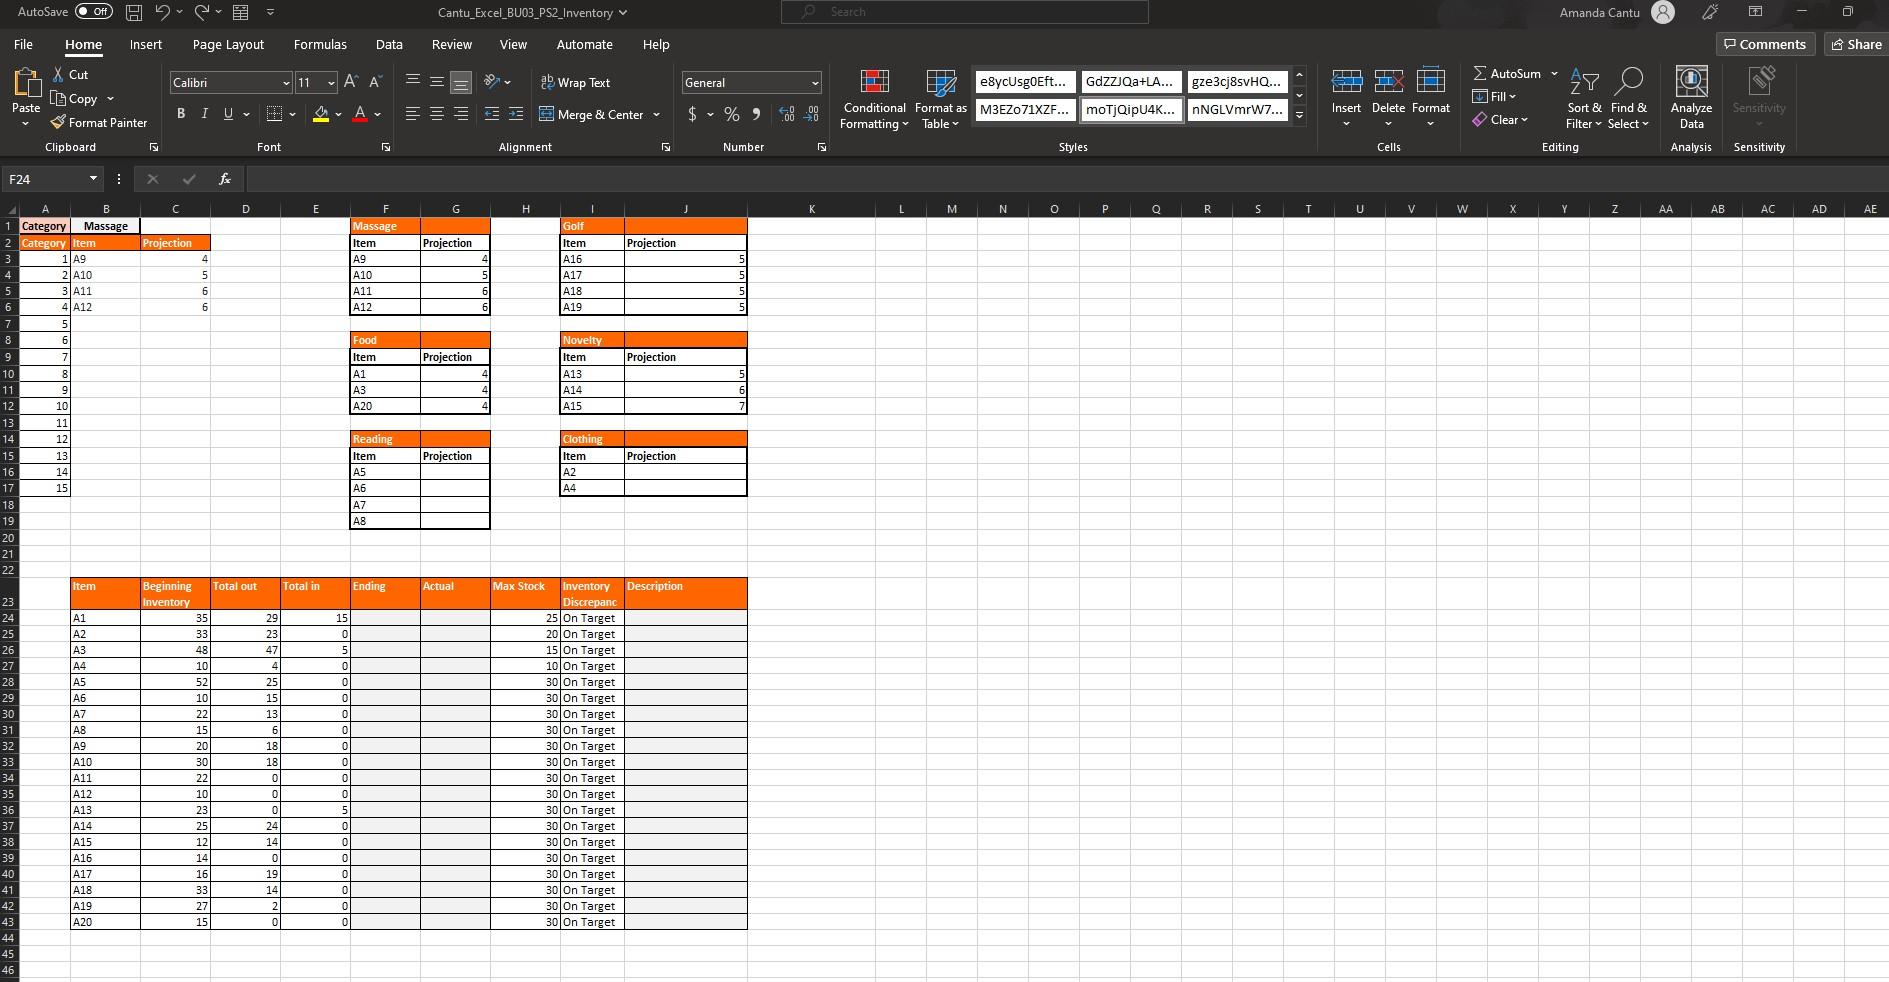Click the Save icon in title bar
The width and height of the screenshot is (1889, 982).
134,12
